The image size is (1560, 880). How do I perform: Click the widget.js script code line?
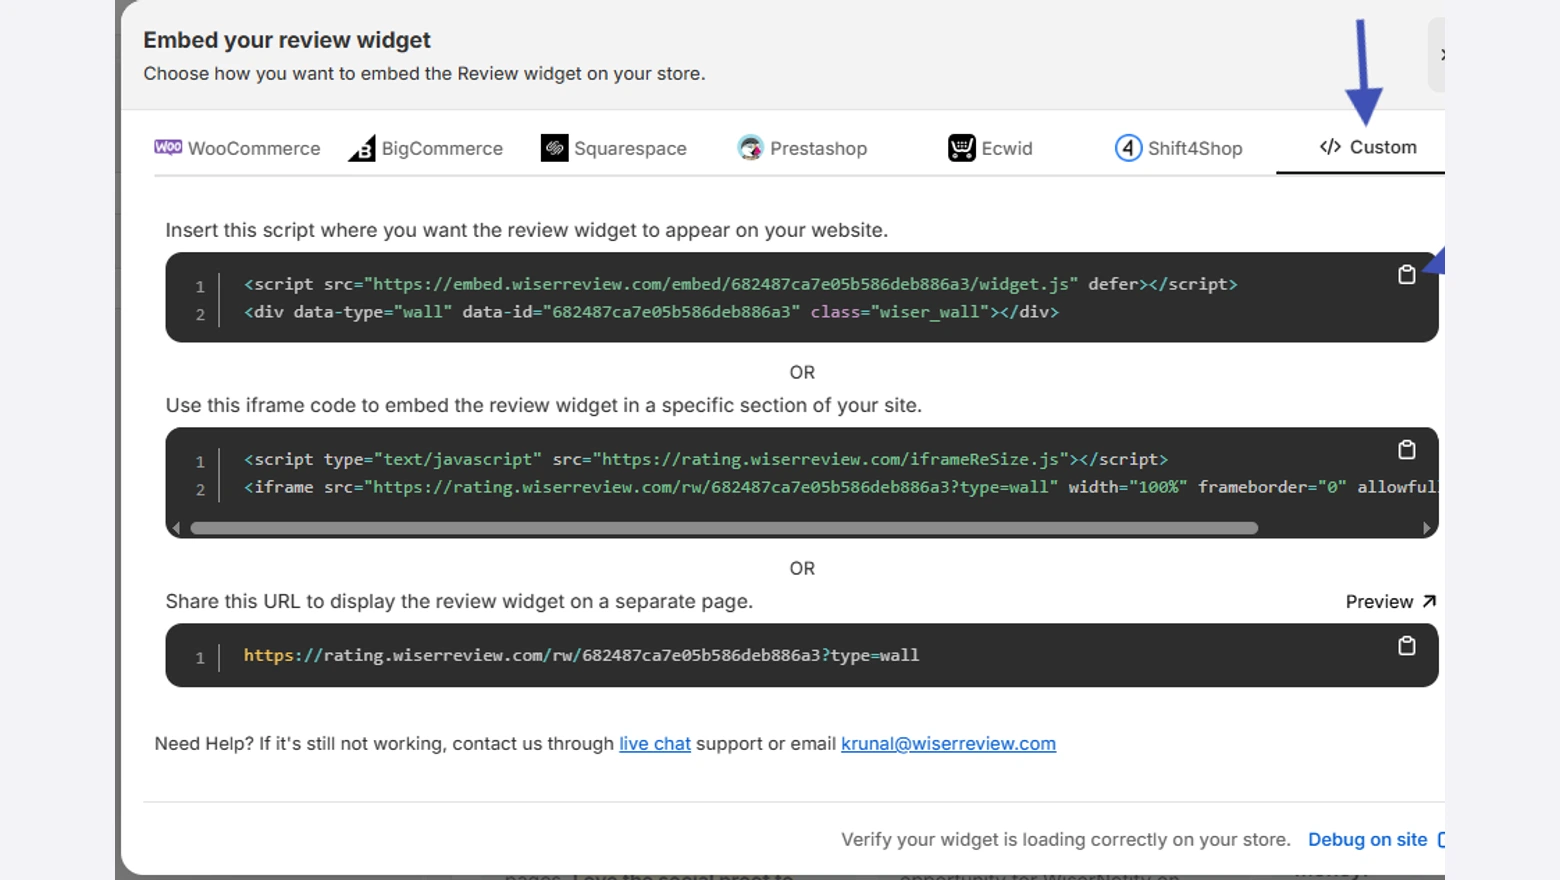click(x=740, y=284)
